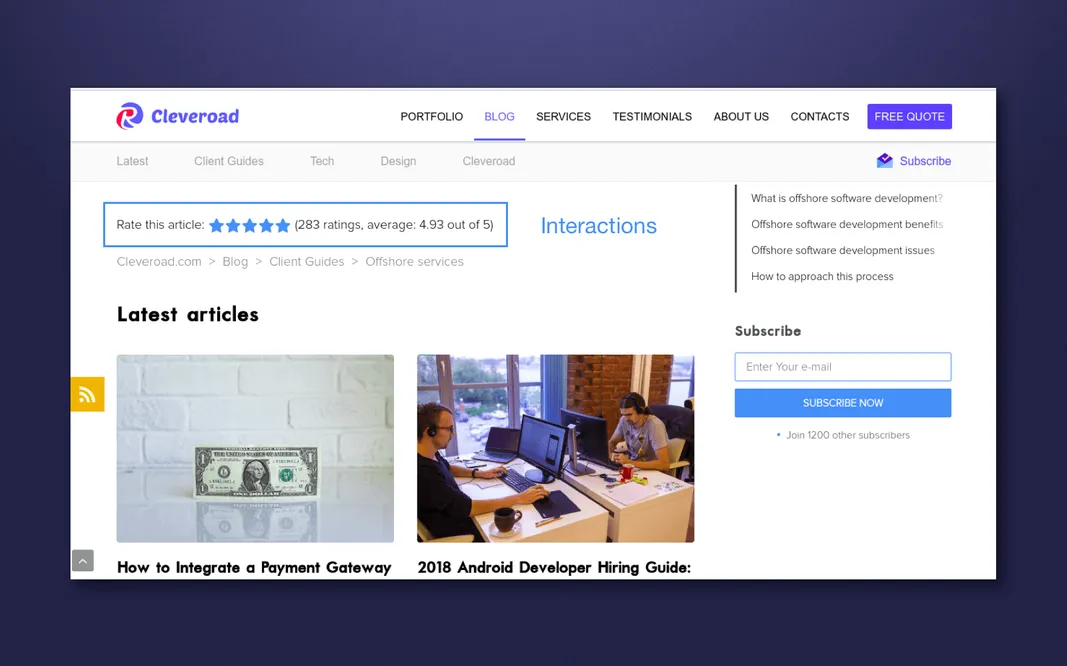The width and height of the screenshot is (1067, 666).
Task: Open the dollar bill article thumbnail
Action: tap(254, 448)
